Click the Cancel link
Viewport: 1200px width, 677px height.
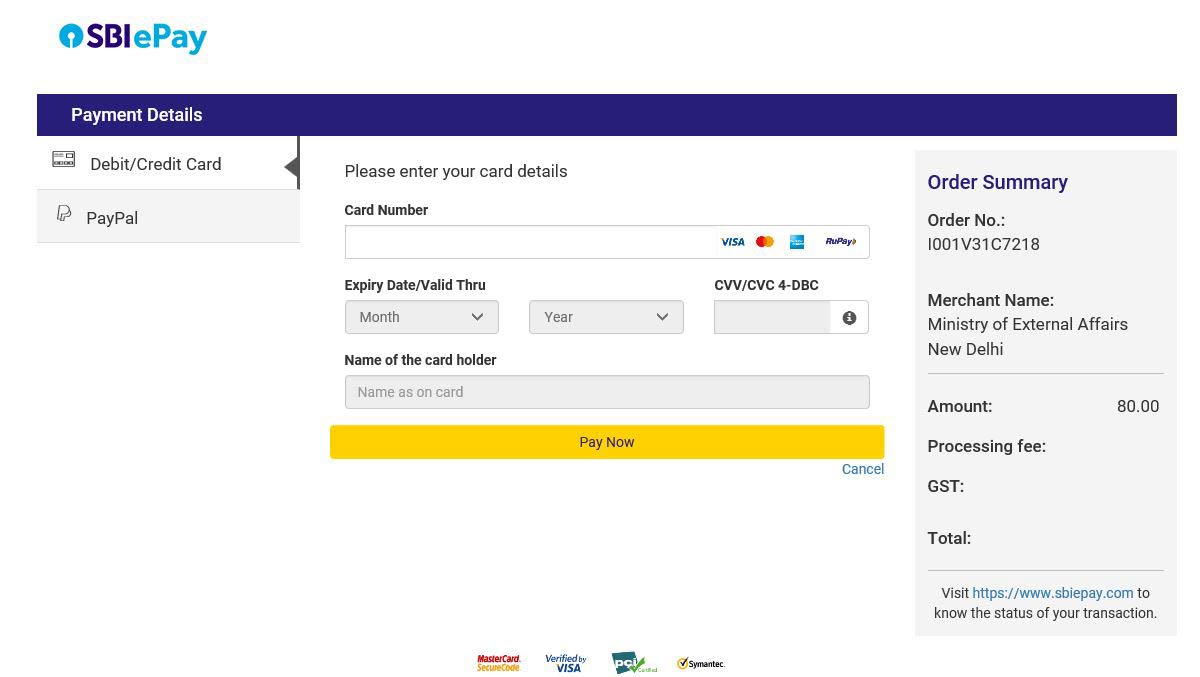pos(862,469)
